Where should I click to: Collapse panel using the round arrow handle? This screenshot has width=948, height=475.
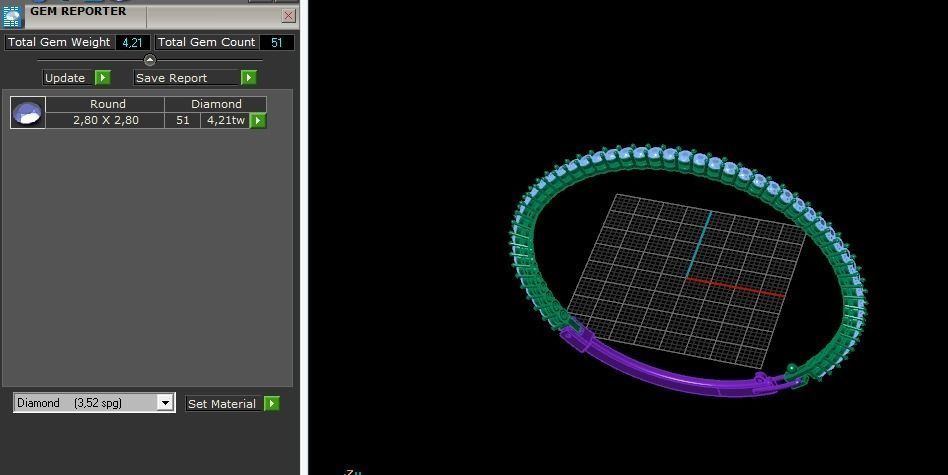coord(150,60)
